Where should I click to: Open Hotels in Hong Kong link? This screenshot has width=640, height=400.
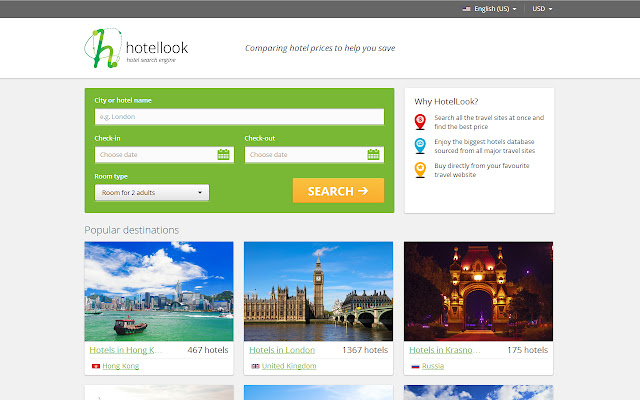pos(126,350)
